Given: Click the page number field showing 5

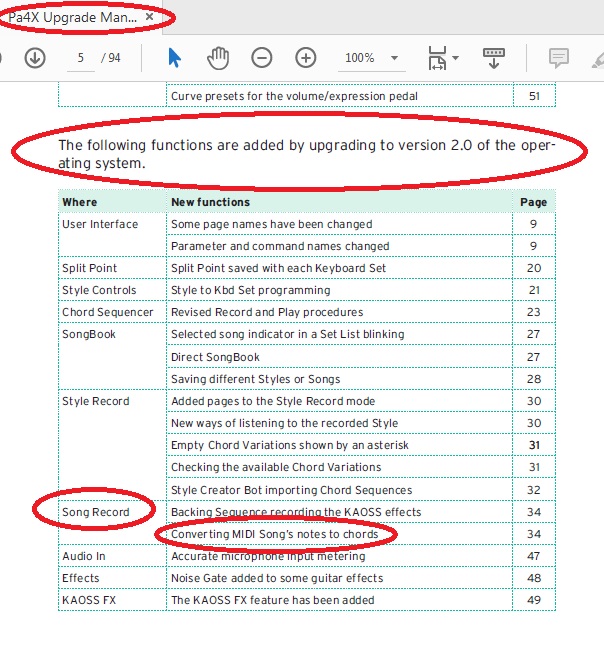Looking at the screenshot, I should (x=81, y=58).
